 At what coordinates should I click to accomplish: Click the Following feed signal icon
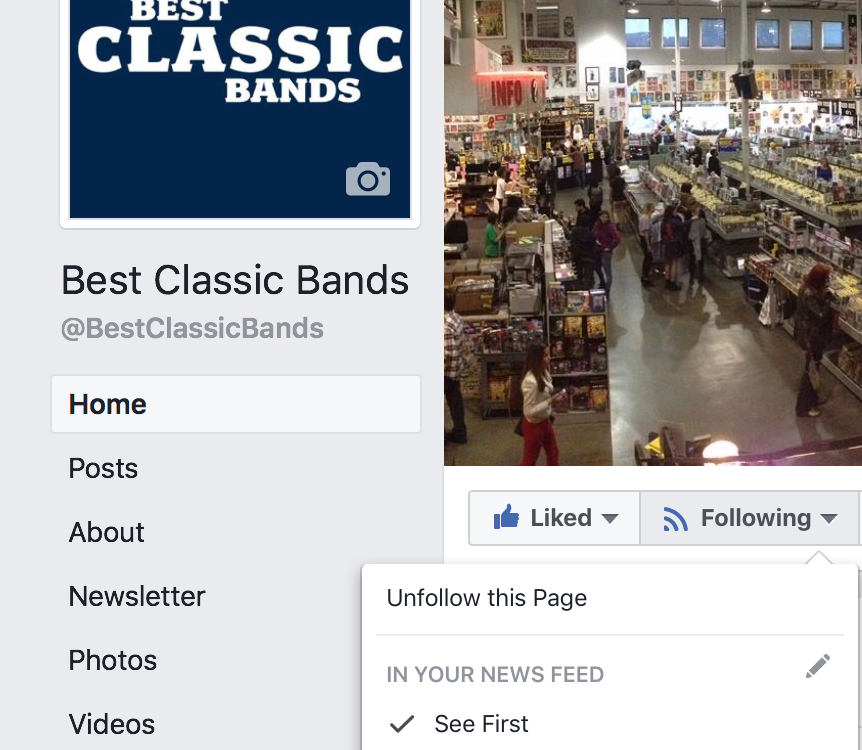pyautogui.click(x=676, y=519)
